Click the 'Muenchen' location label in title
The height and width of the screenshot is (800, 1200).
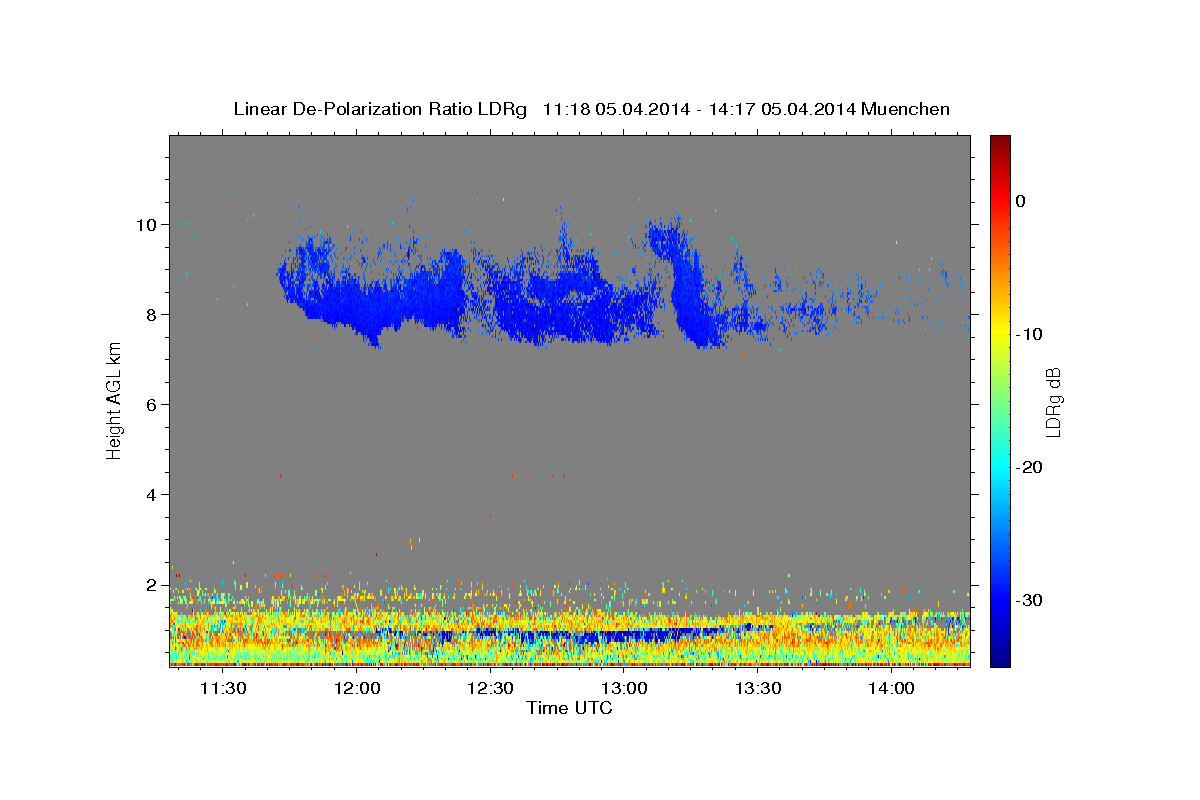pos(906,109)
